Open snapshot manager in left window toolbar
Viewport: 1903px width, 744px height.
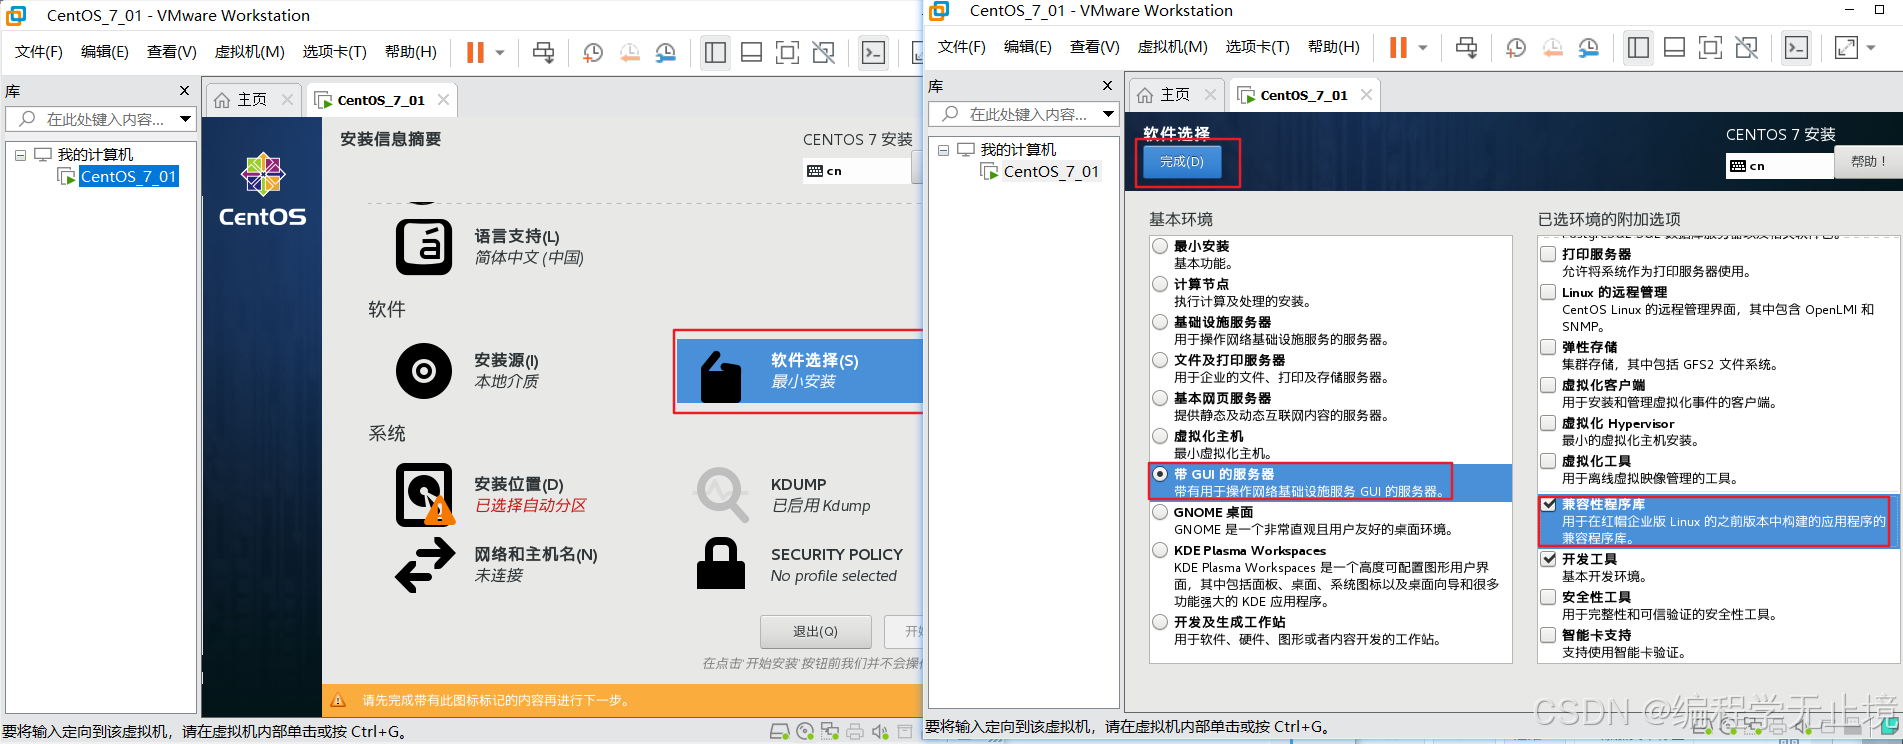pyautogui.click(x=666, y=52)
